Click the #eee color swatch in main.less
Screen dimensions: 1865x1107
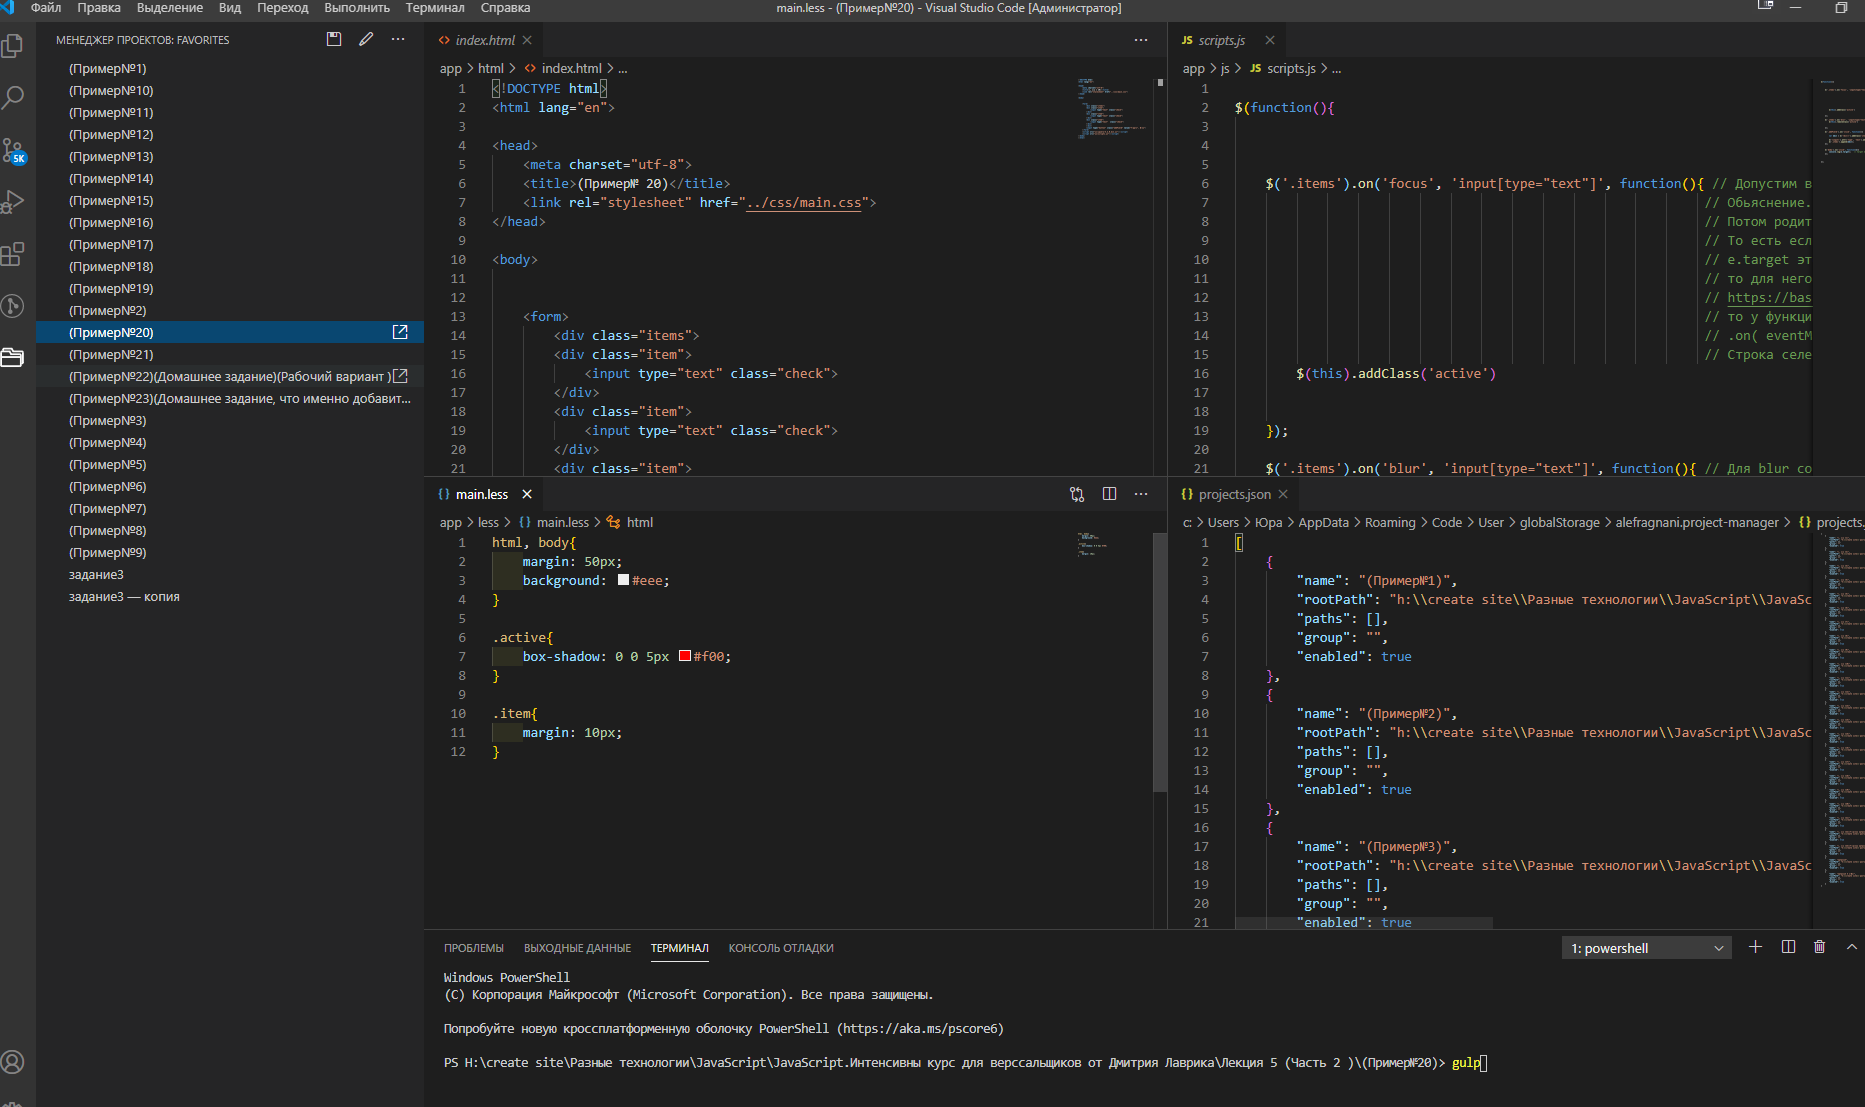point(623,580)
